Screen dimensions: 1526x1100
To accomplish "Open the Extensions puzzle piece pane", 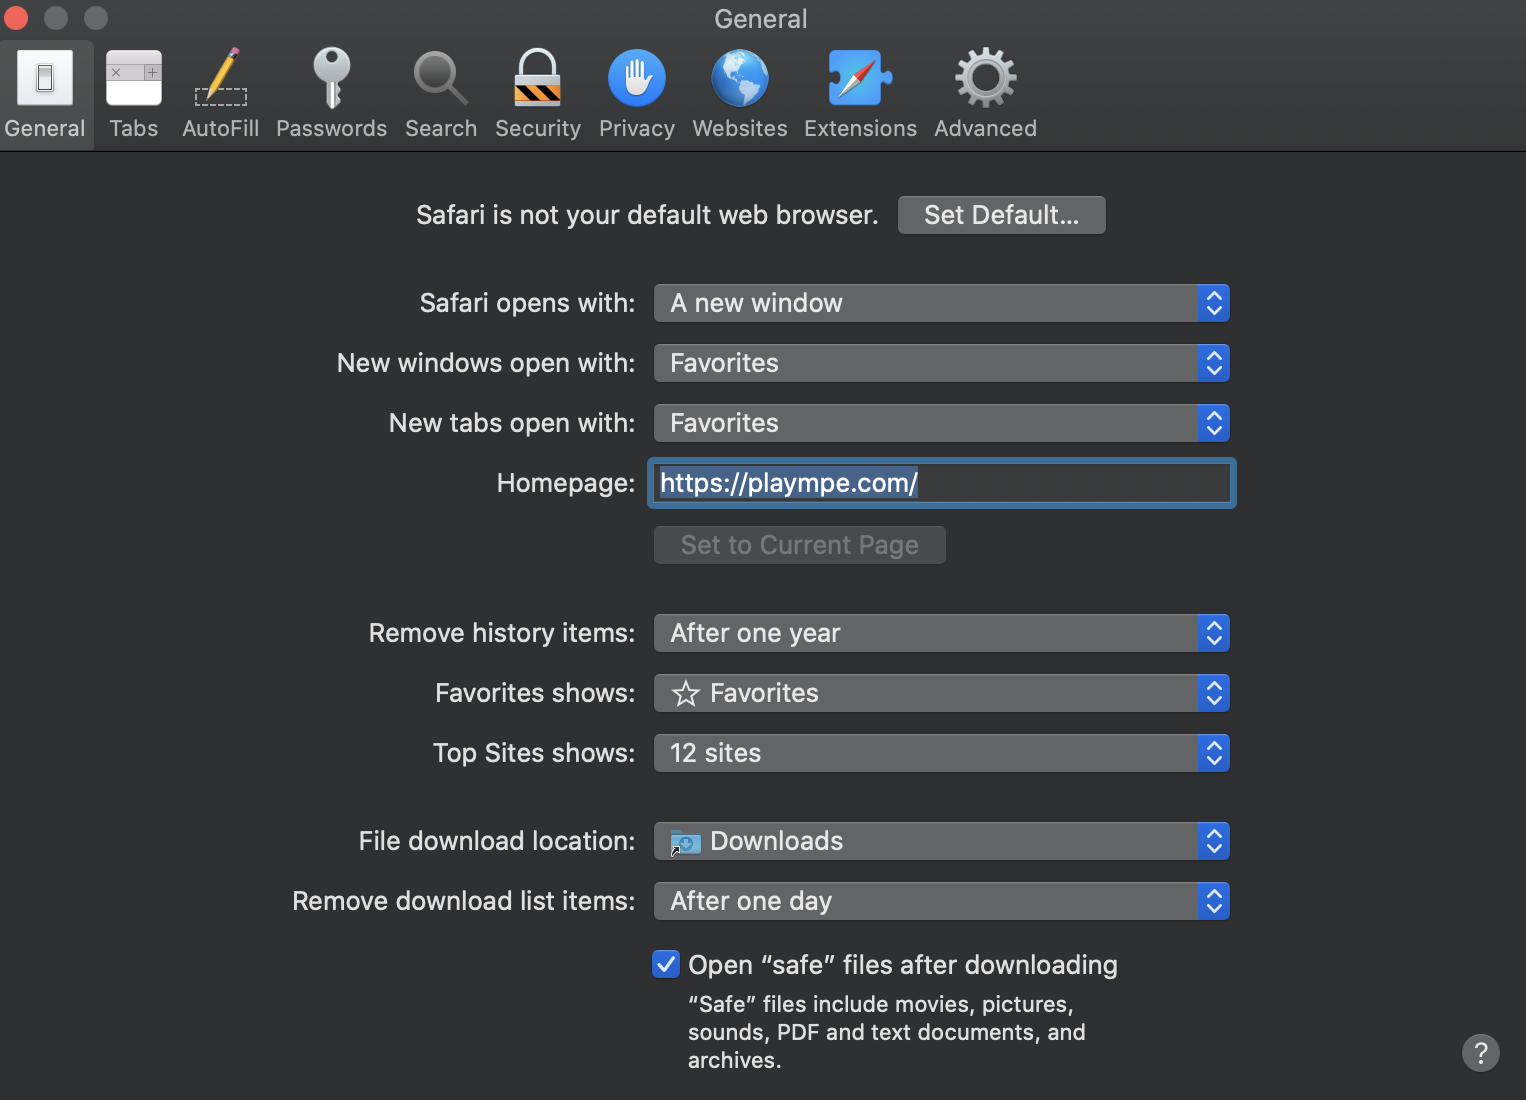I will [860, 95].
